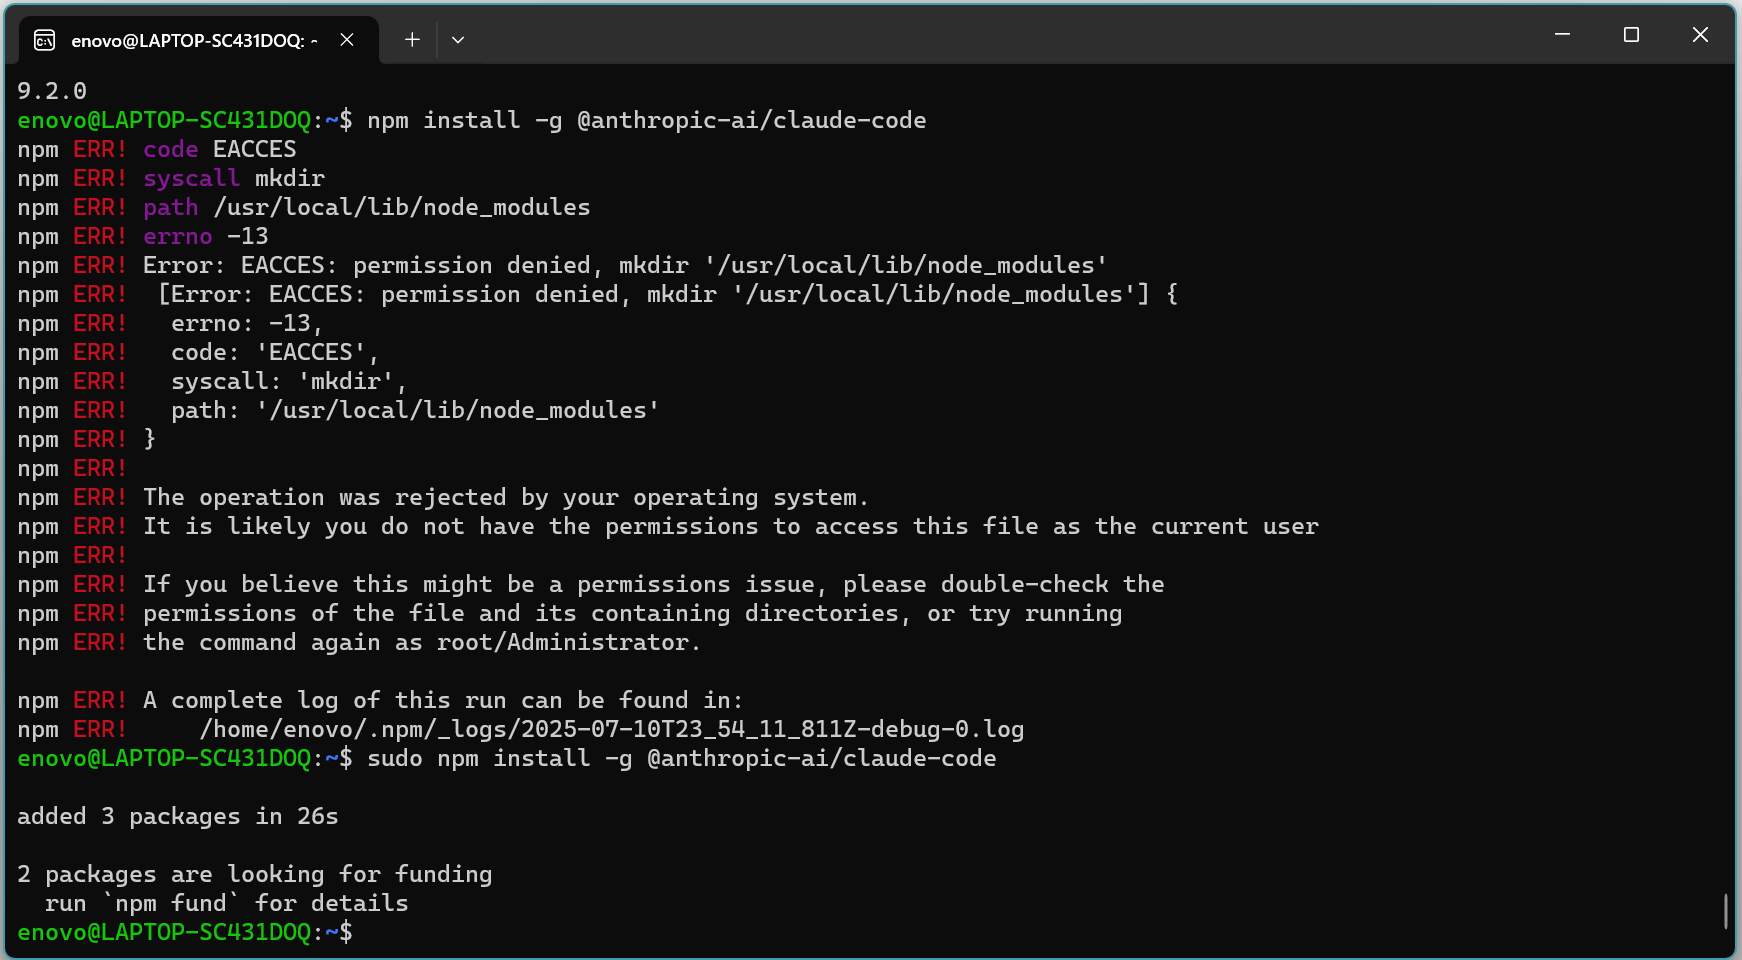
Task: Expand the new tab profile dropdown chevron
Action: [458, 40]
